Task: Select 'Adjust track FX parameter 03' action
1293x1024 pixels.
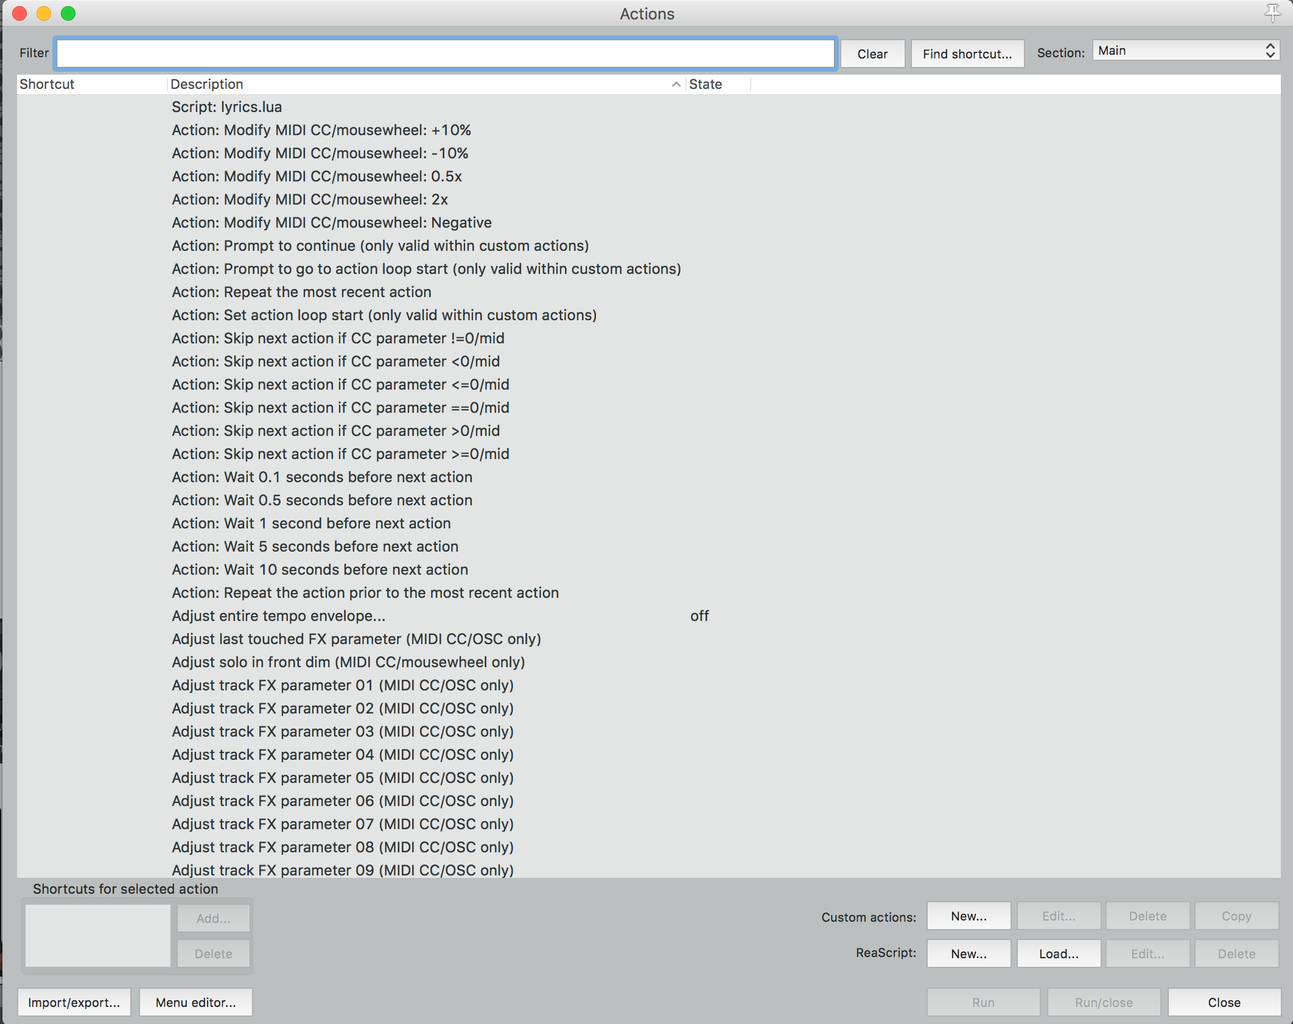Action: [648, 731]
